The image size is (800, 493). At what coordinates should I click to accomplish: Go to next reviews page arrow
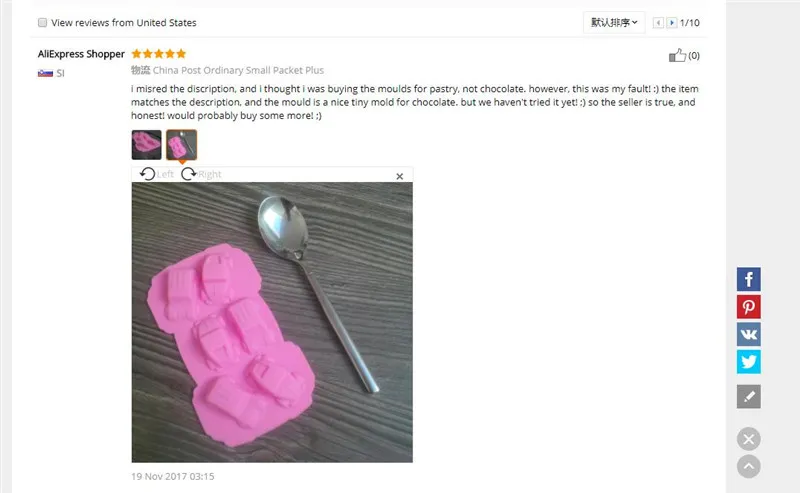pos(671,22)
